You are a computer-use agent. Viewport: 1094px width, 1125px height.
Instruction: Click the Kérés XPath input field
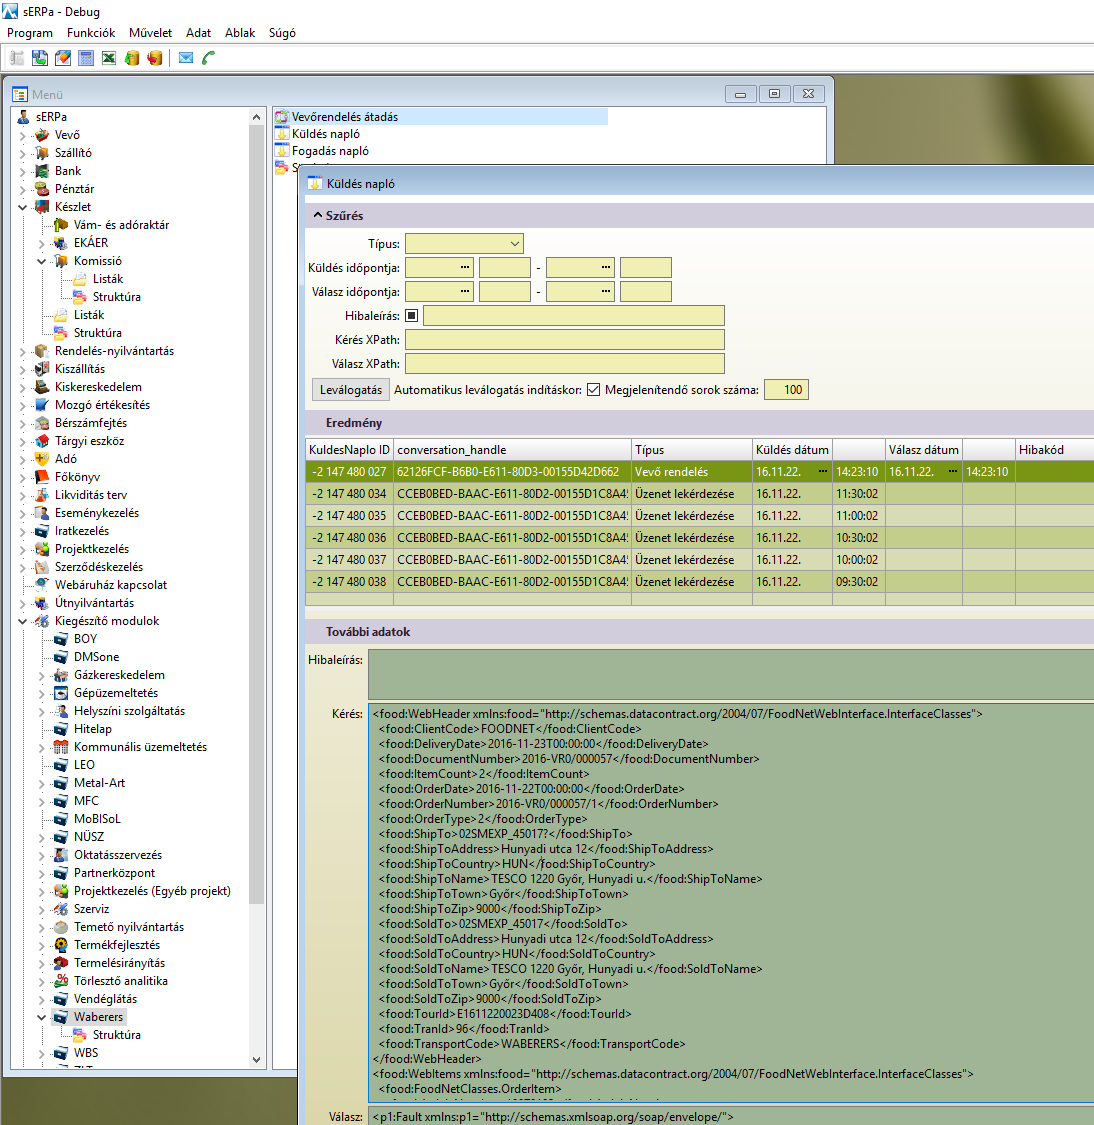564,340
